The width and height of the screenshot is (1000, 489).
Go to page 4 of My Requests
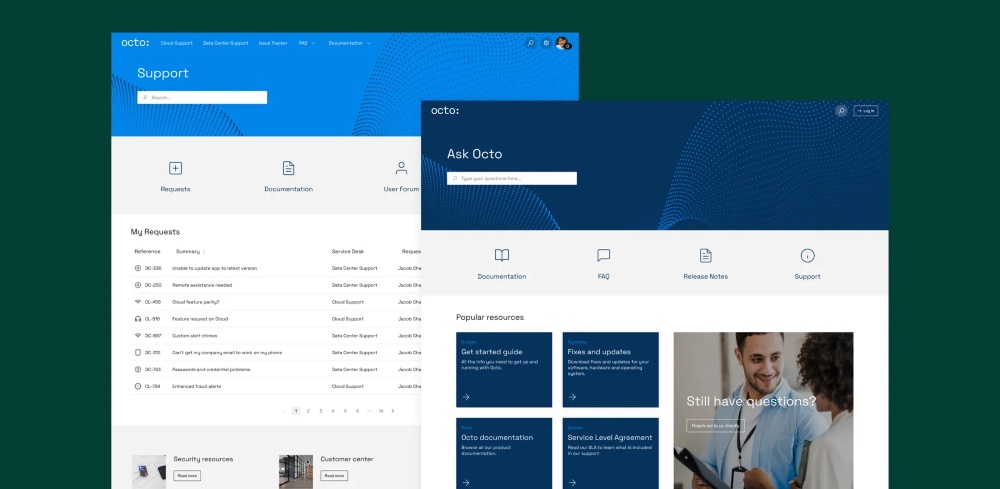pos(333,411)
